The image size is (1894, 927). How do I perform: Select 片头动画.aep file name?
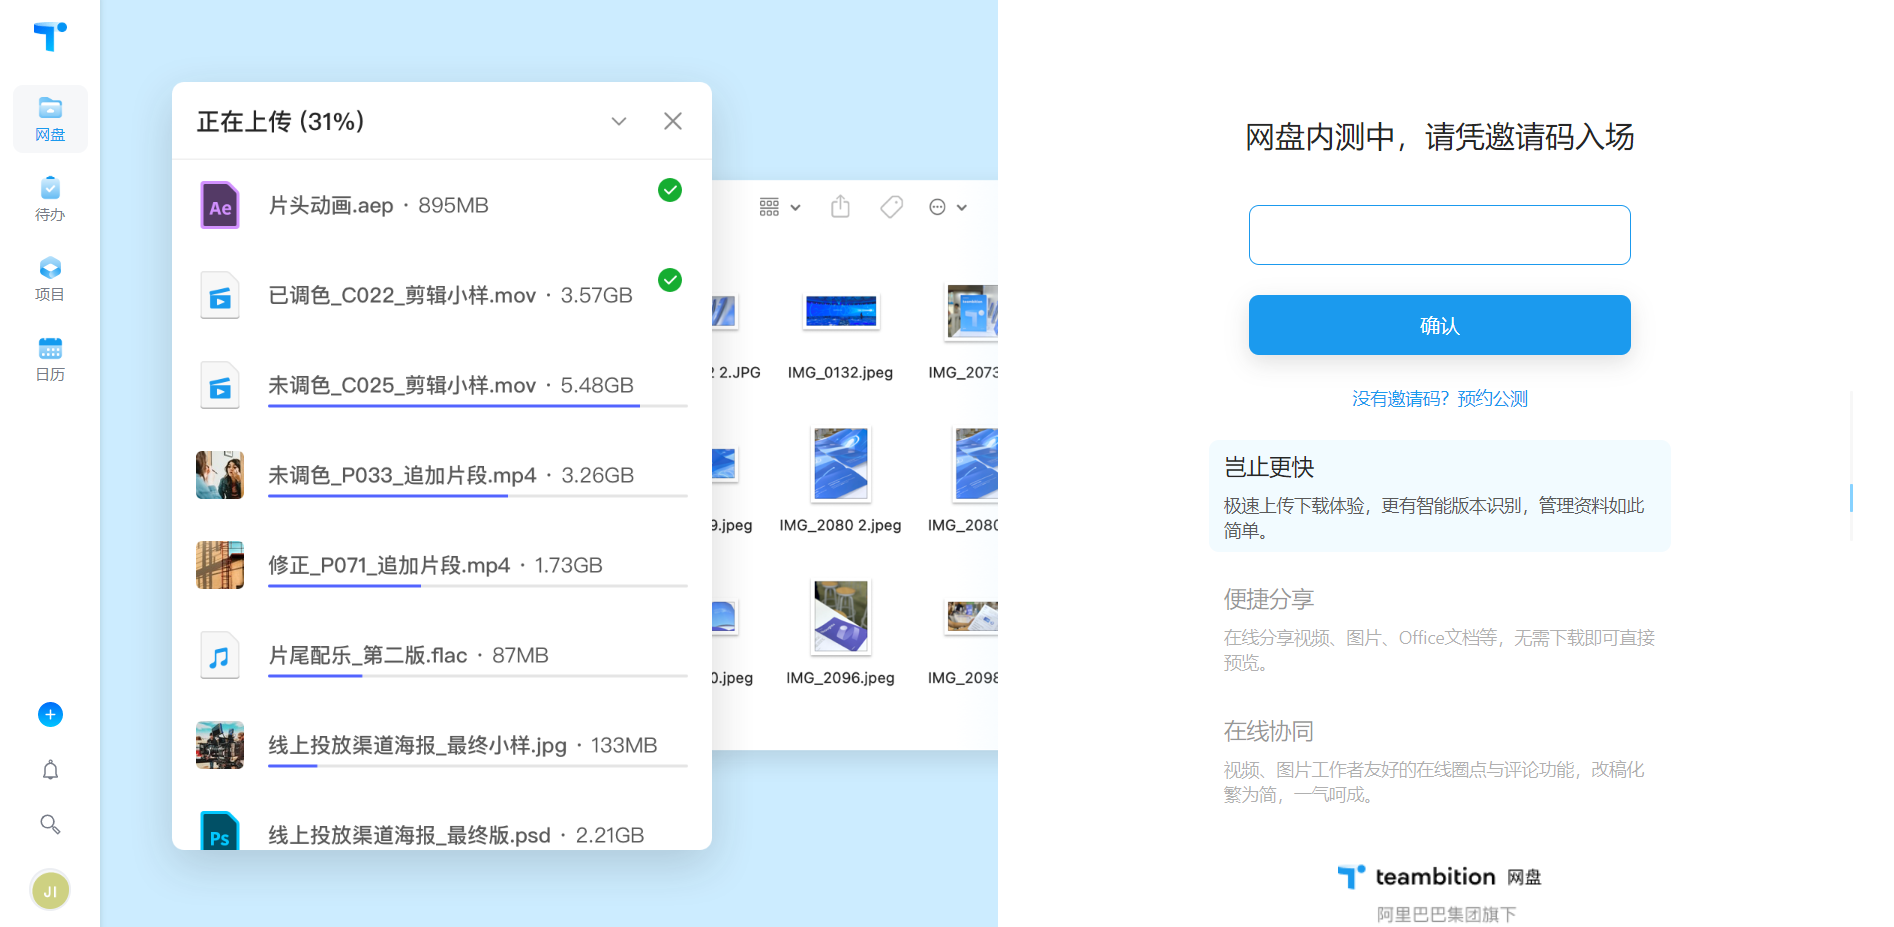pyautogui.click(x=331, y=205)
